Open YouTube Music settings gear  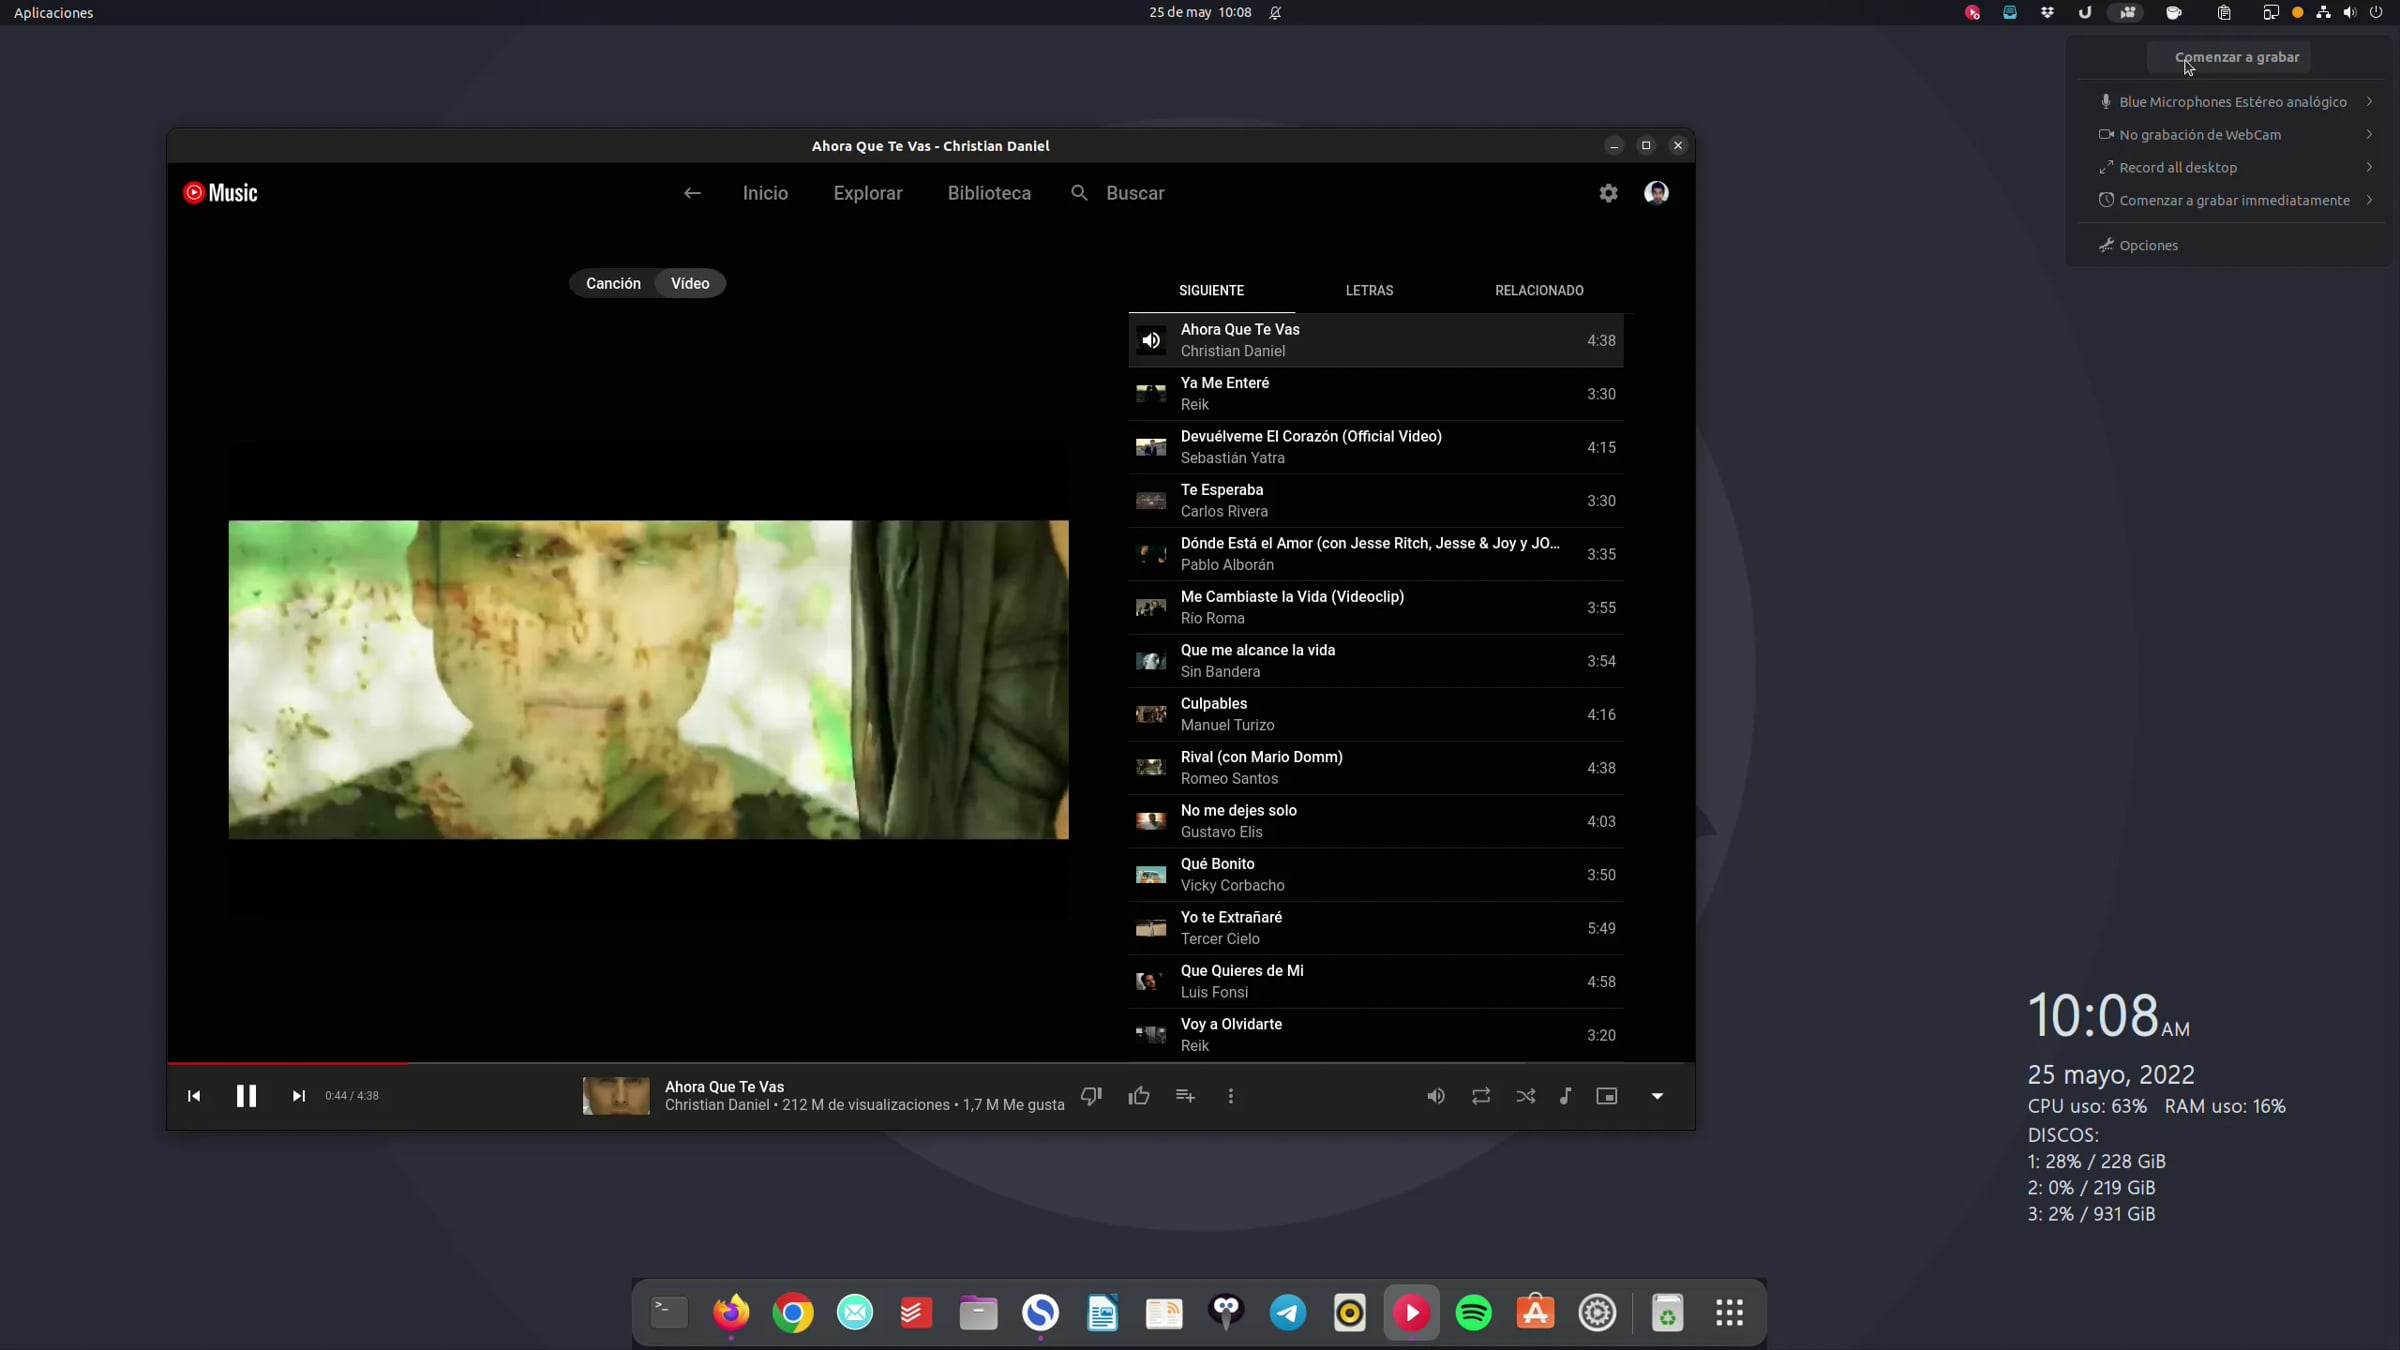(x=1608, y=193)
